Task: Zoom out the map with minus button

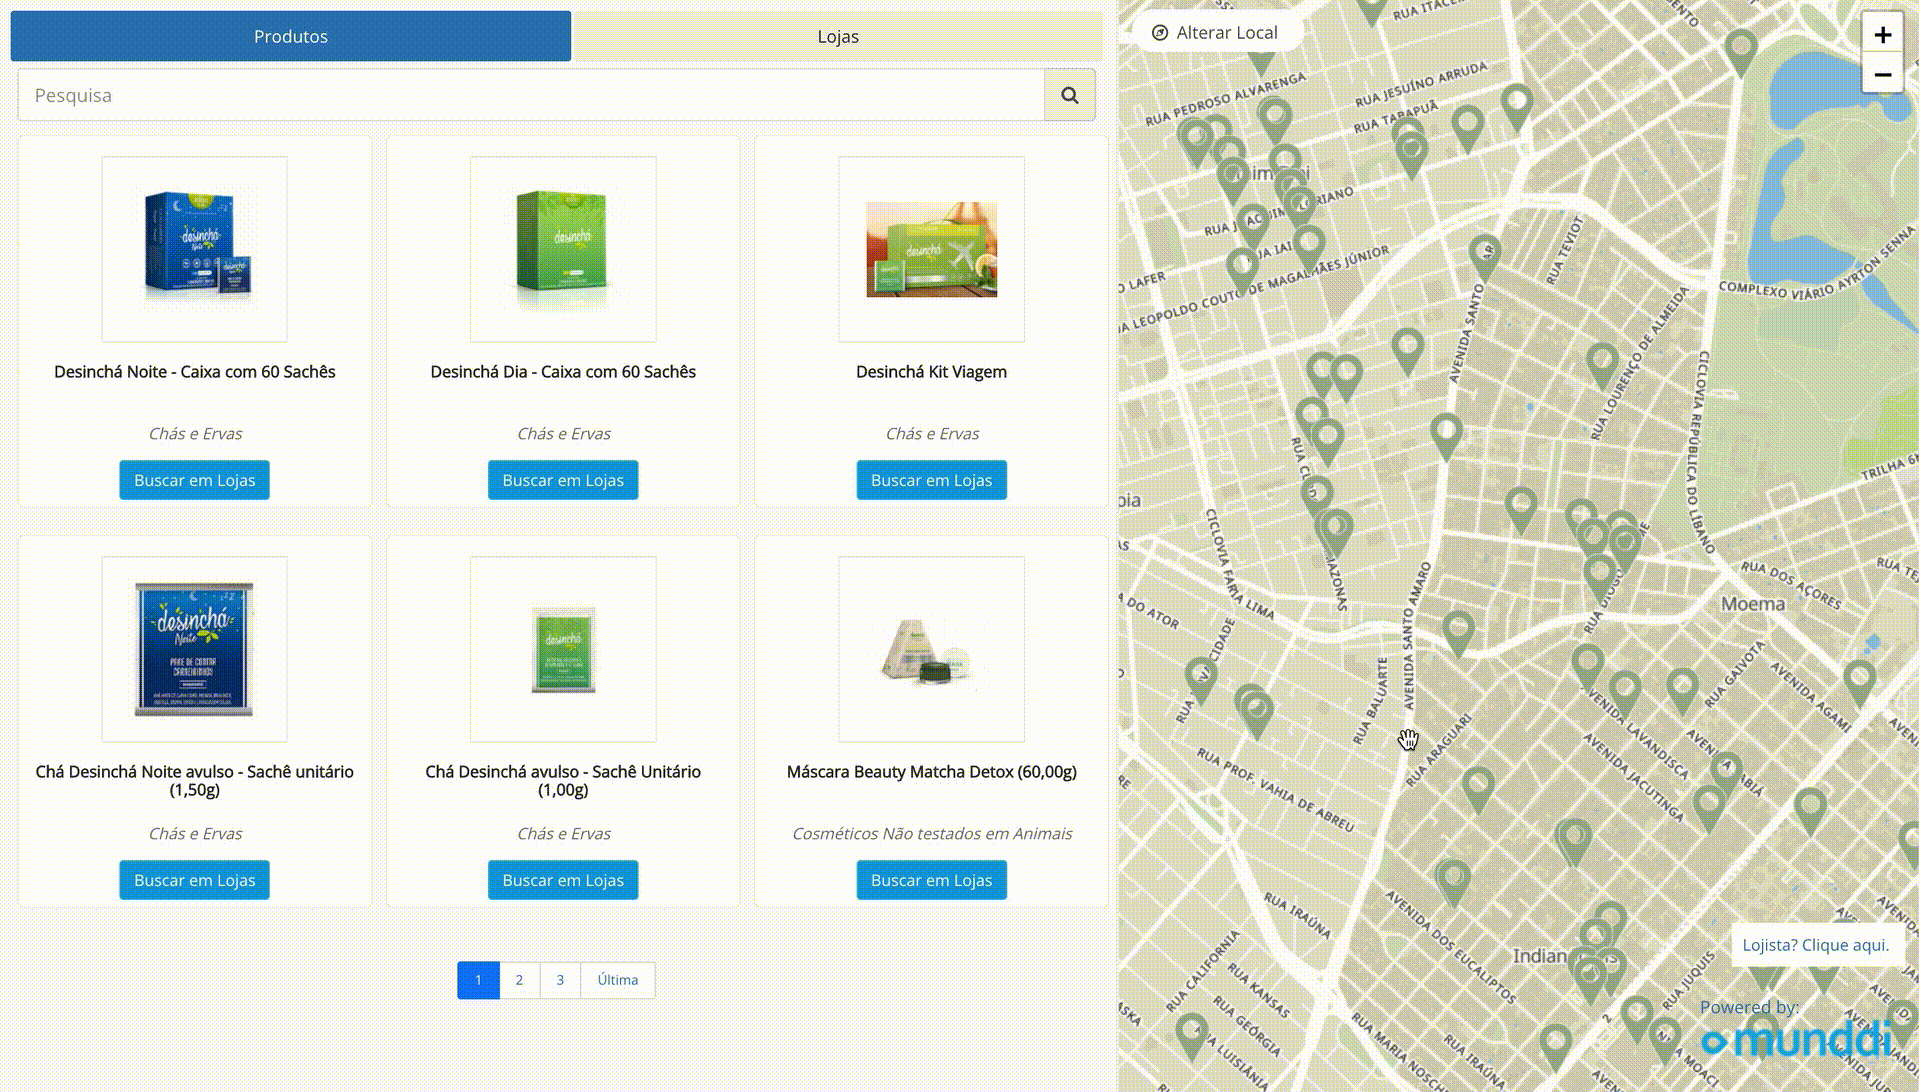Action: click(x=1882, y=75)
